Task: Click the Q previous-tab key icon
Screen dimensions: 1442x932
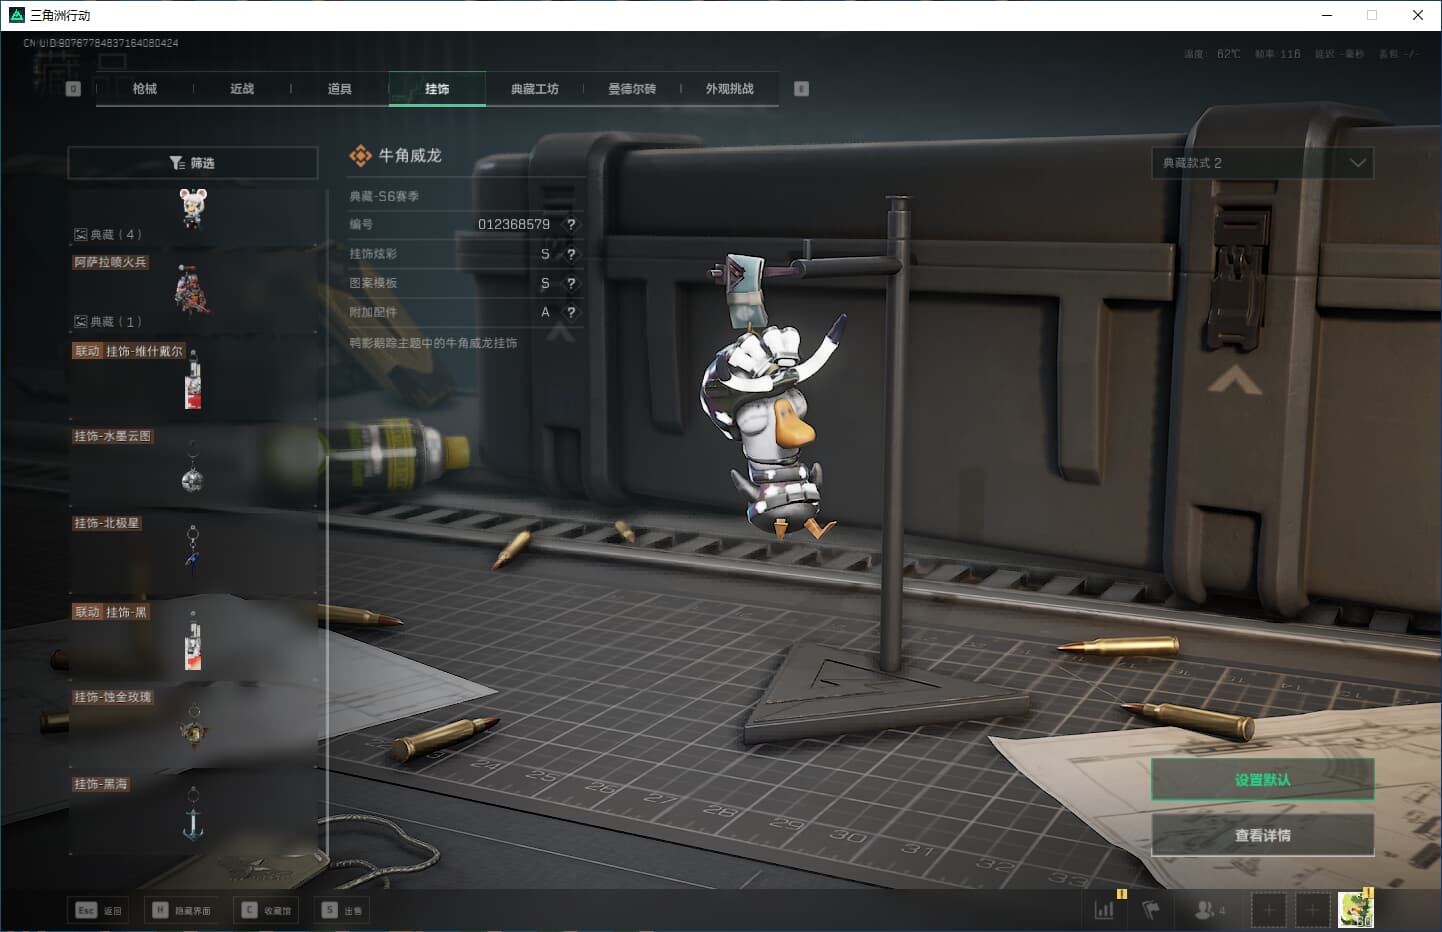Action: (73, 89)
